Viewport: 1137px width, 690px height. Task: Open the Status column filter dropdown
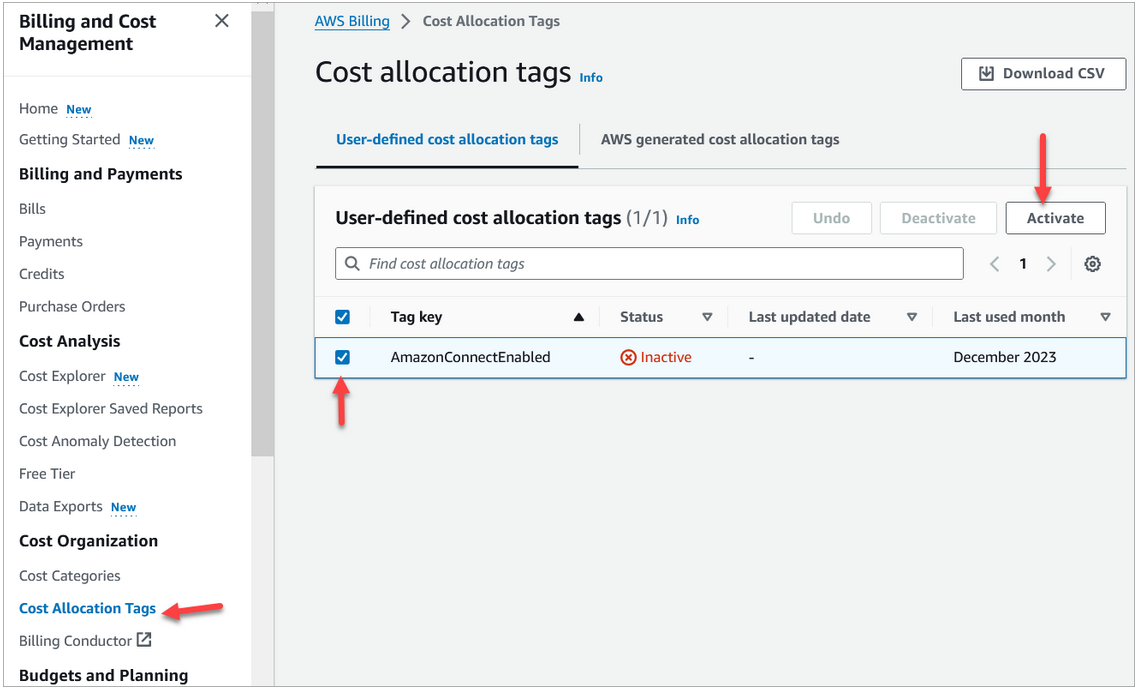pyautogui.click(x=707, y=316)
